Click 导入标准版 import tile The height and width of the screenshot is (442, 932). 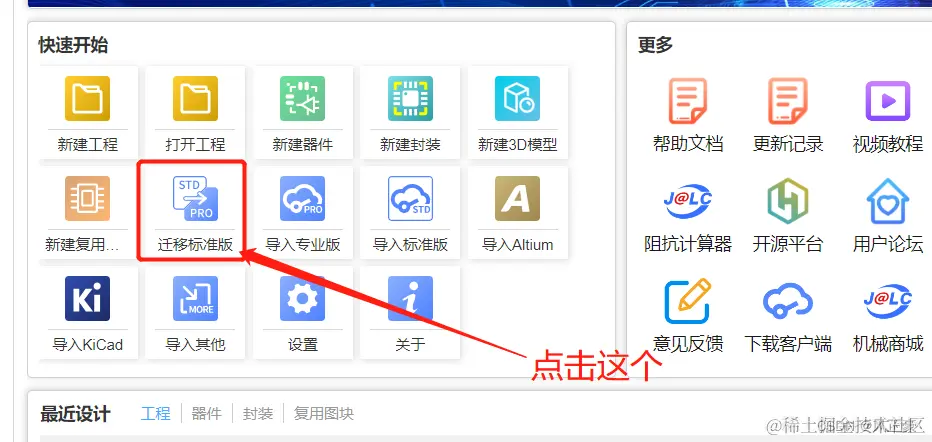coord(410,212)
